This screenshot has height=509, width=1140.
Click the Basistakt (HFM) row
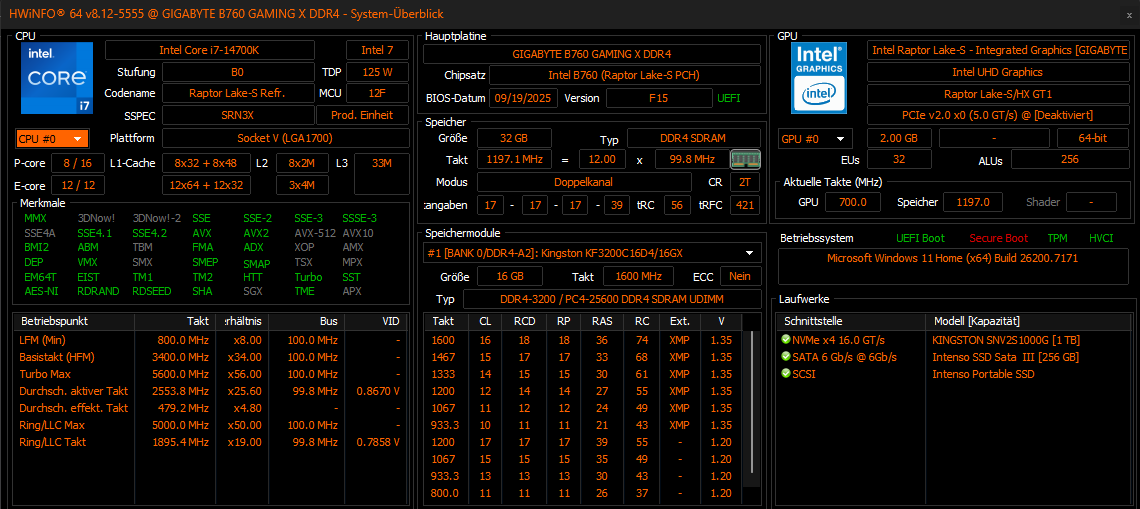click(212, 357)
